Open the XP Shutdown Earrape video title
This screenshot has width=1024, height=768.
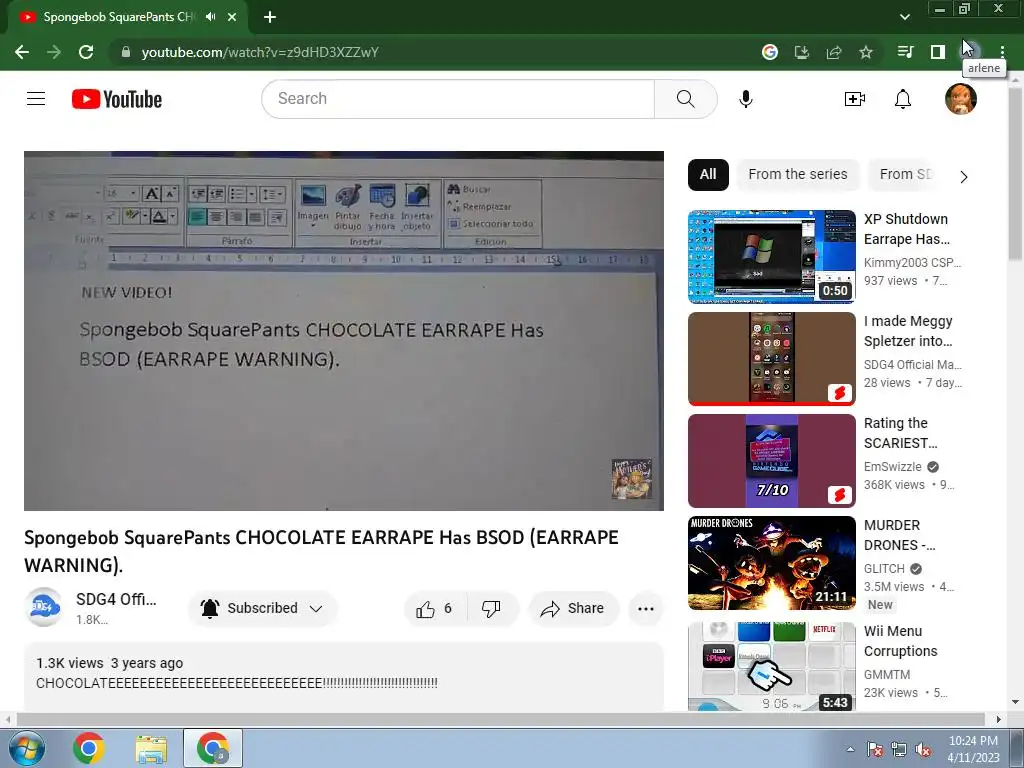click(906, 229)
